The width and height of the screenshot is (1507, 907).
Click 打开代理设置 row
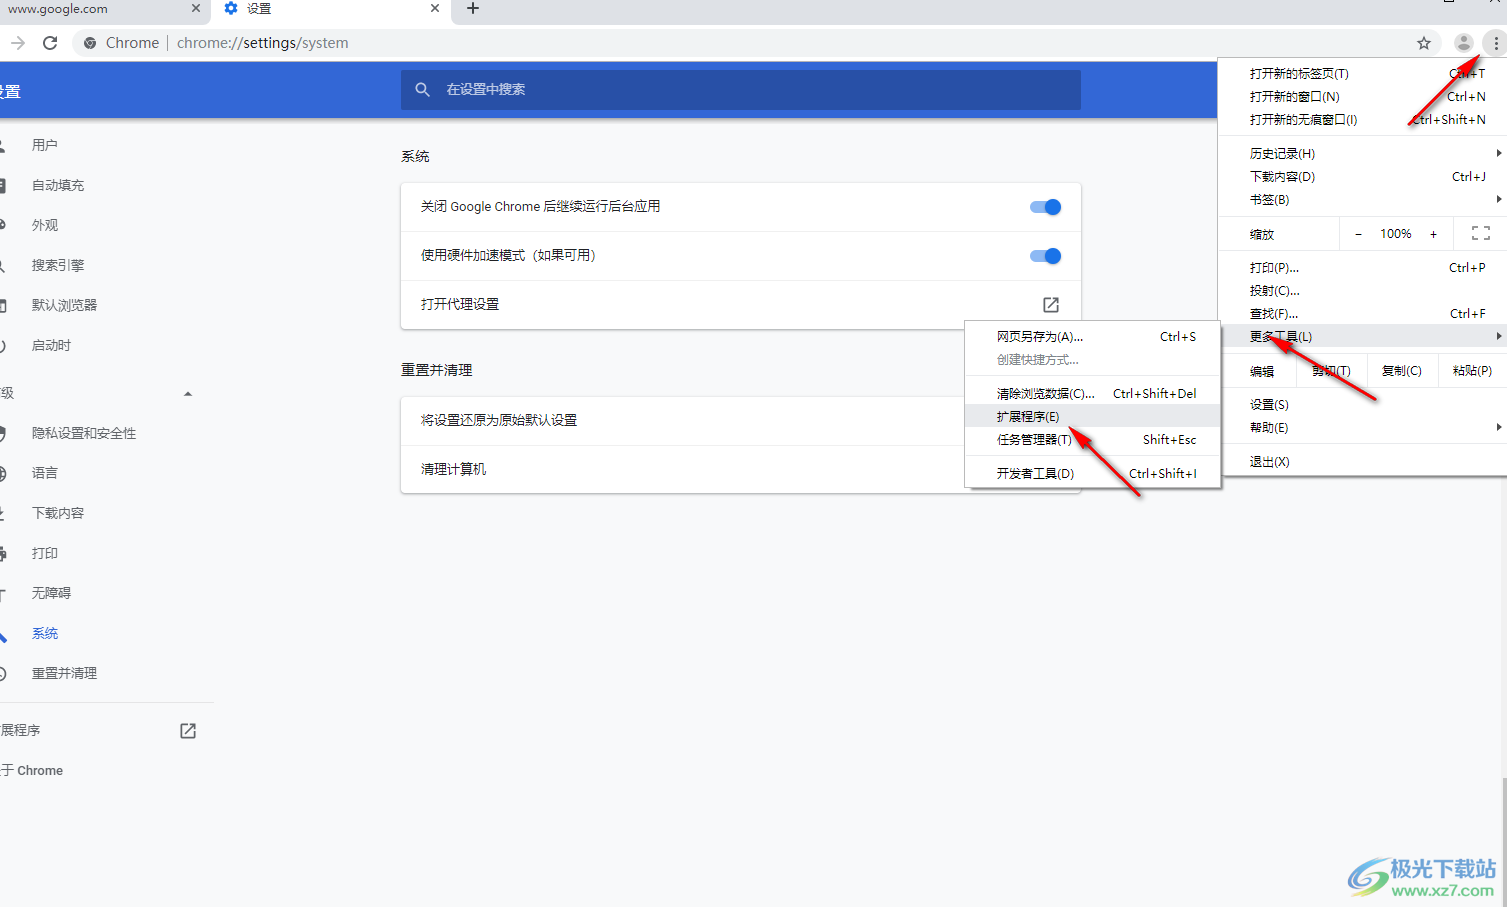pyautogui.click(x=740, y=304)
